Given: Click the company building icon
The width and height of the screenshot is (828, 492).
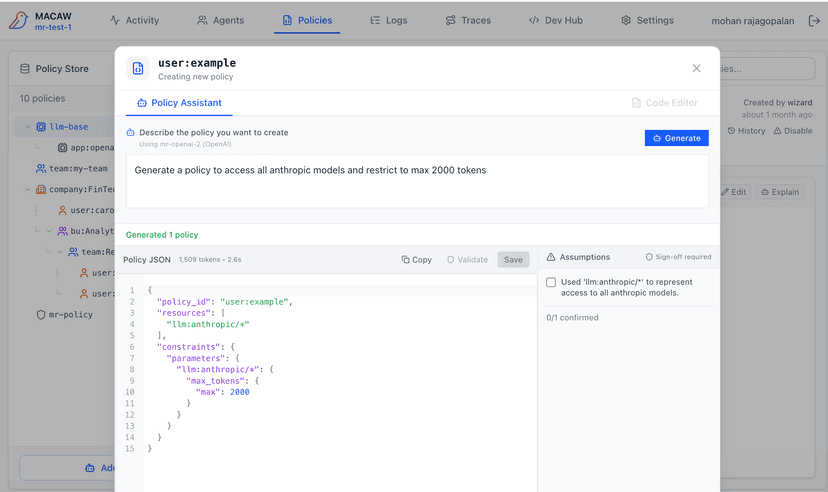Looking at the screenshot, I should coord(41,190).
